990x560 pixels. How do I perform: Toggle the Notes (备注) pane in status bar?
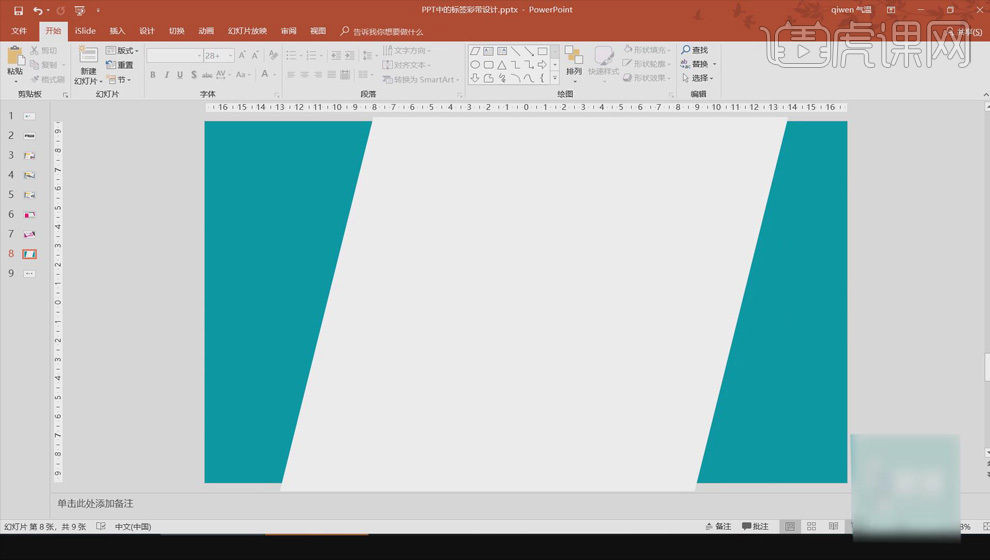point(718,526)
